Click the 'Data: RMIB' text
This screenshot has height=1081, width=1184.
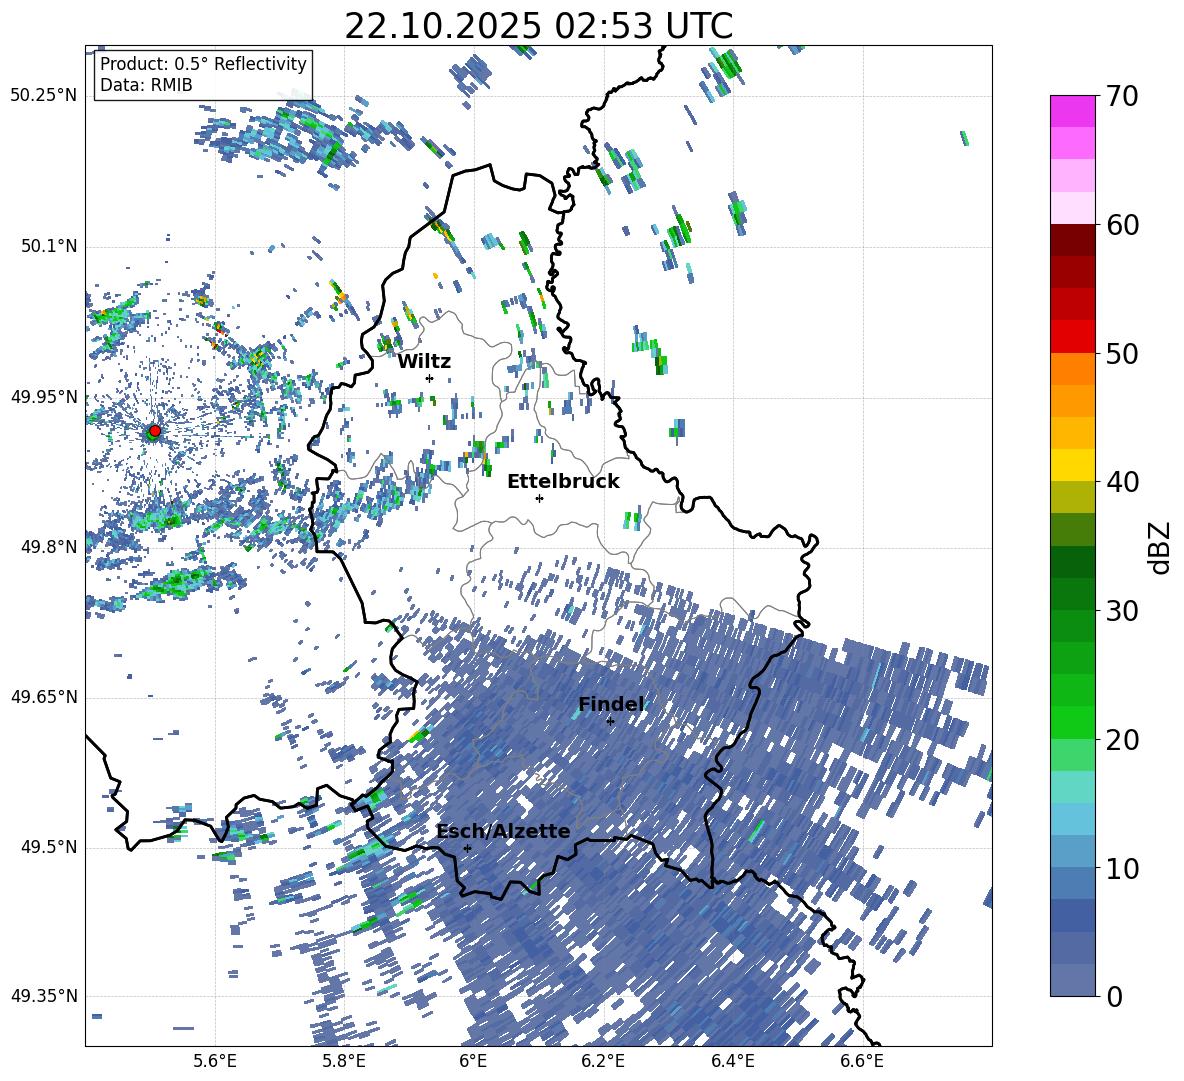[146, 85]
